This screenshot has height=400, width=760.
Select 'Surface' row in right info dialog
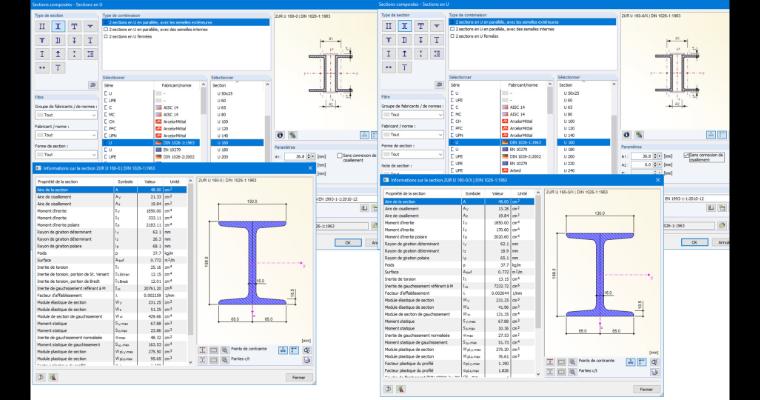[x=459, y=272]
